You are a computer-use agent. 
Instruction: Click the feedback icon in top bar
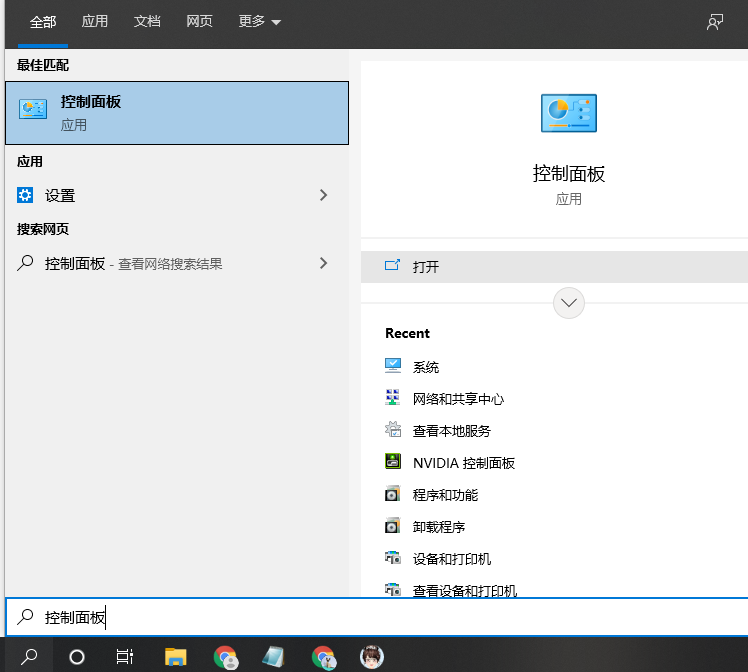coord(714,22)
